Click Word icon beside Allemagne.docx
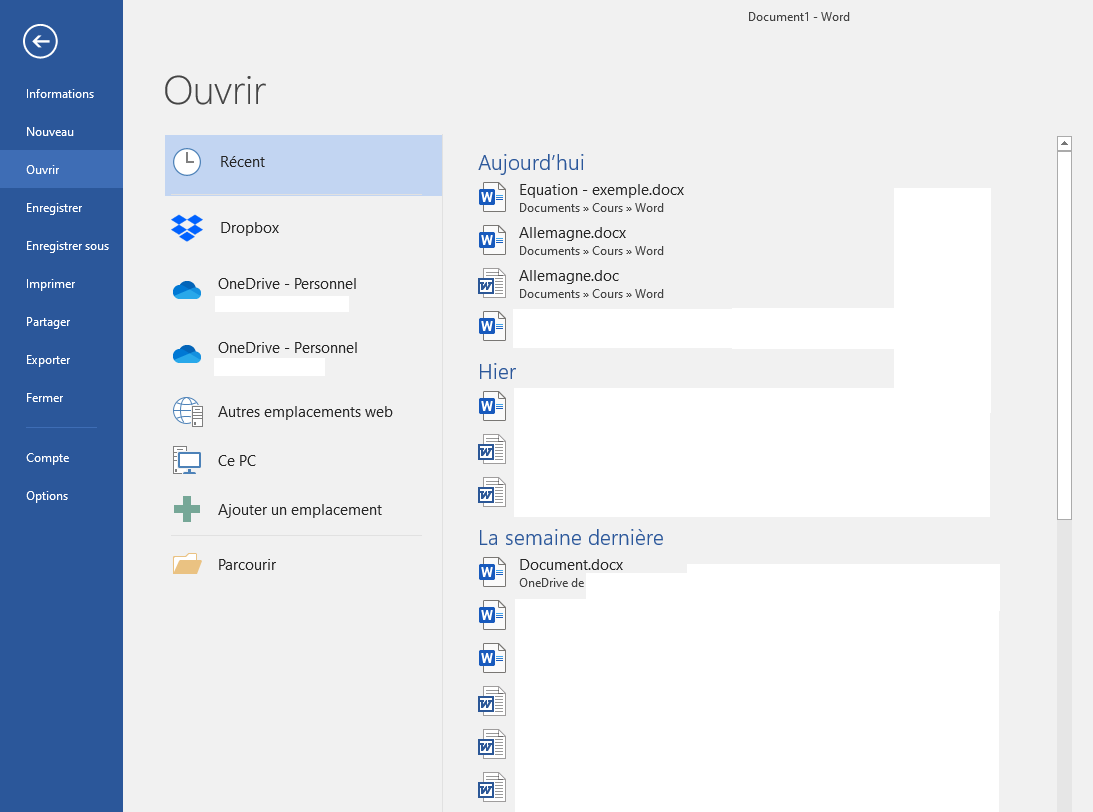 492,240
